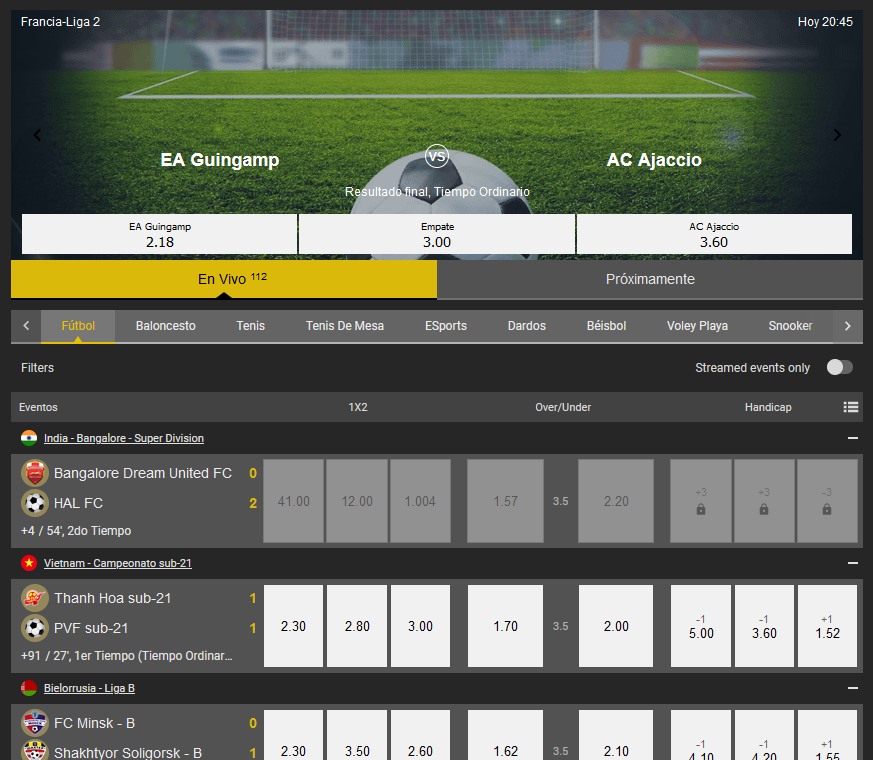Click the Bangalore Dream United FC team logo

35,473
